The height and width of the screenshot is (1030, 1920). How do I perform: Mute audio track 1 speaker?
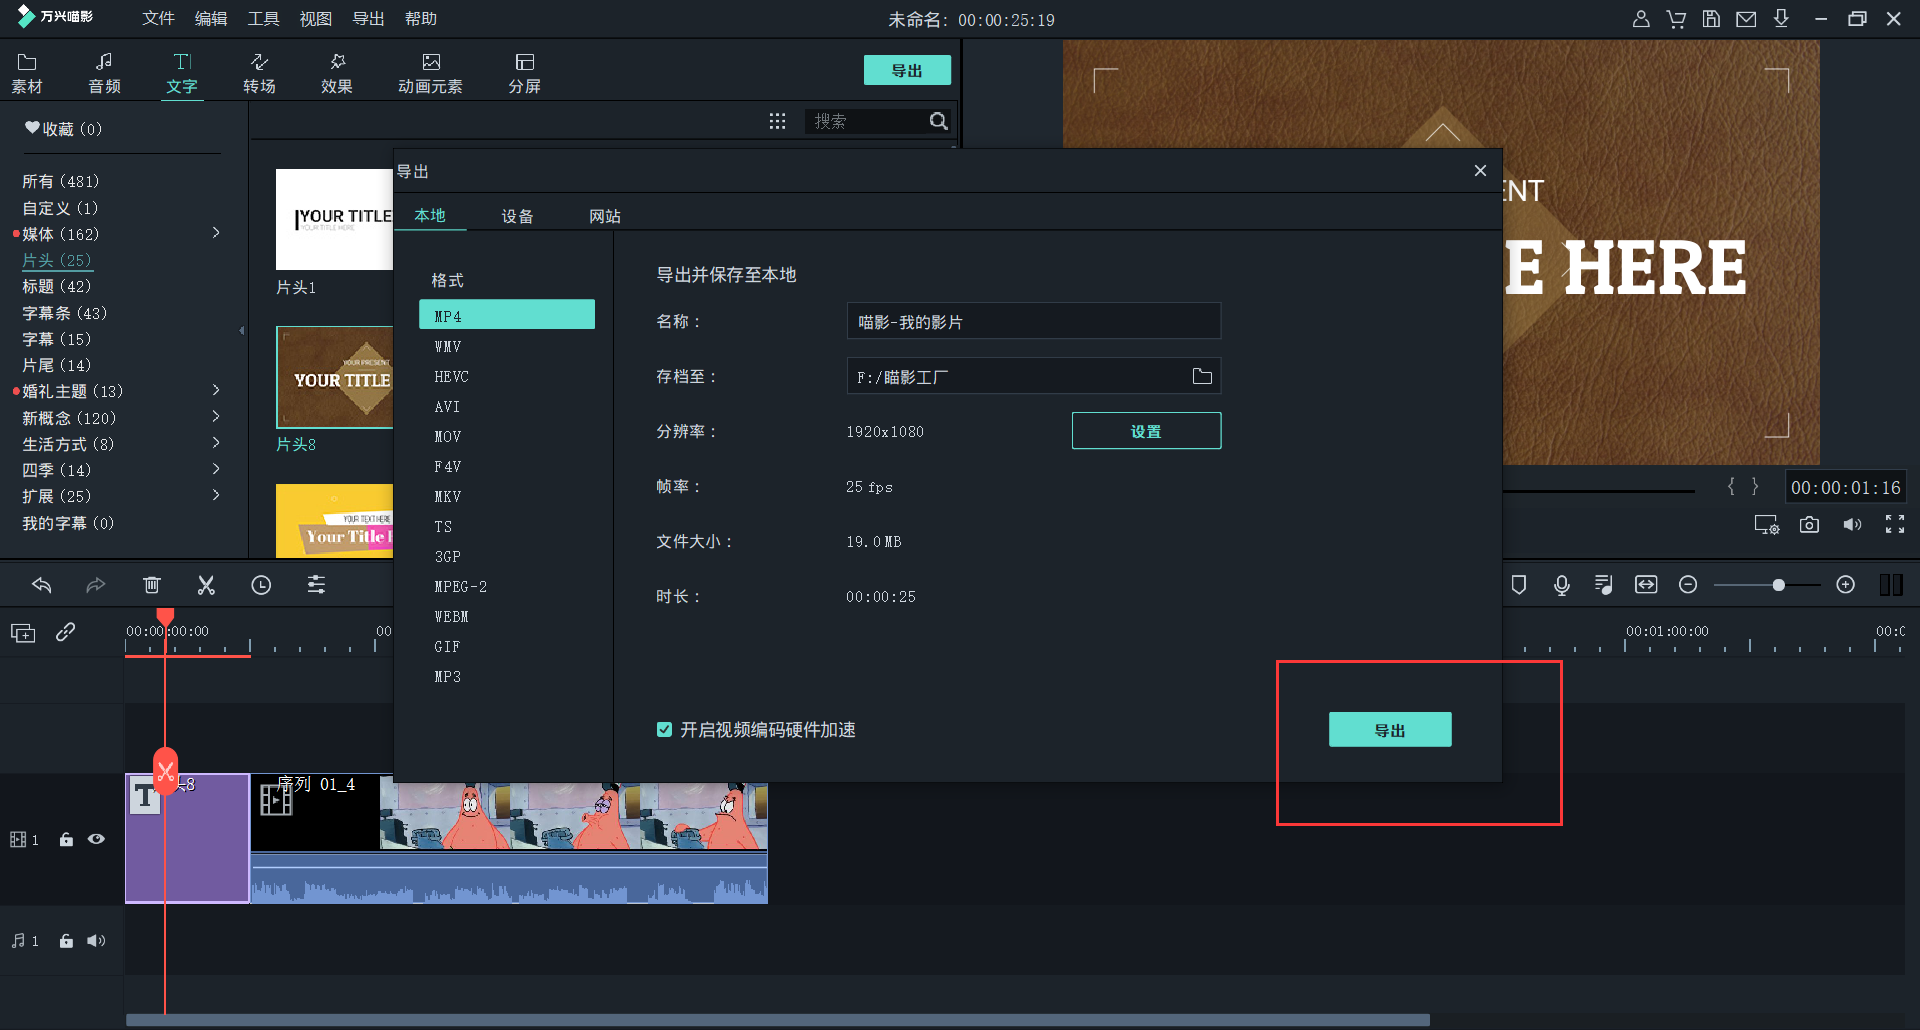[96, 941]
